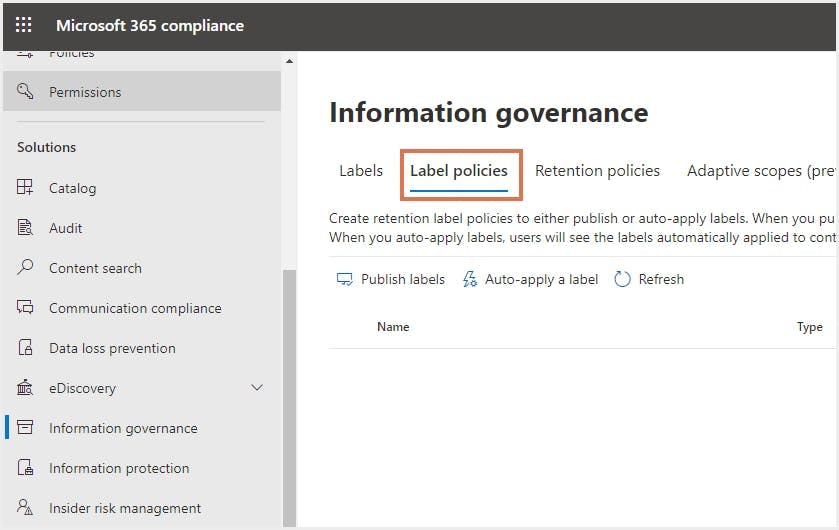Screen dimensions: 839x530
Task: Click the Catalog grid icon
Action: 26,188
